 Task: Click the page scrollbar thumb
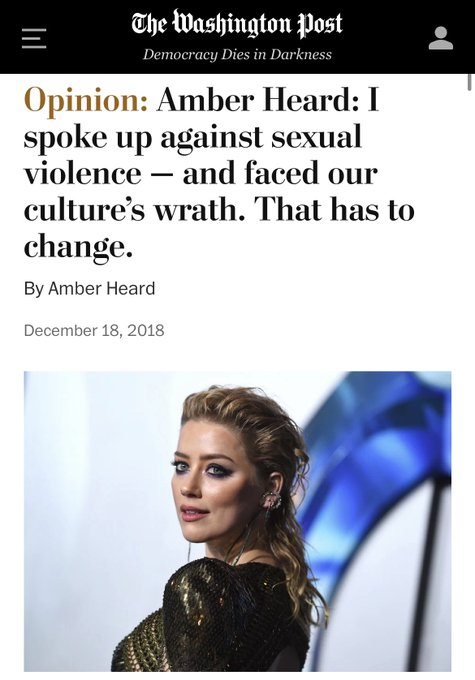(469, 82)
